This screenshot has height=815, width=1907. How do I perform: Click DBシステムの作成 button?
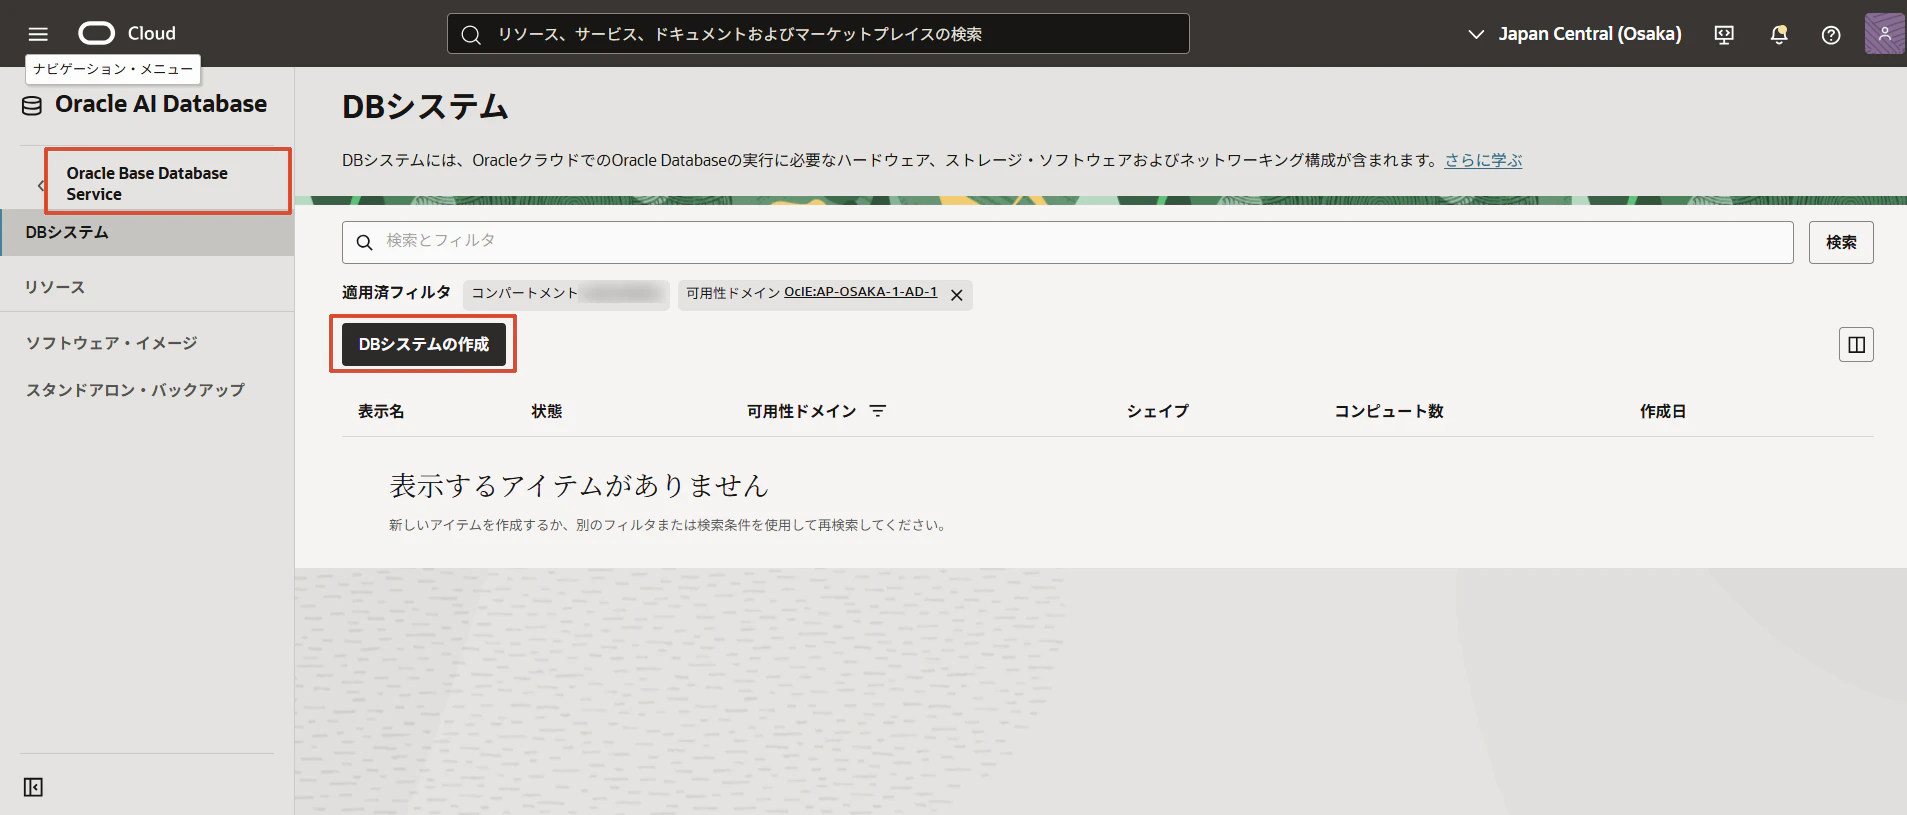click(x=424, y=344)
